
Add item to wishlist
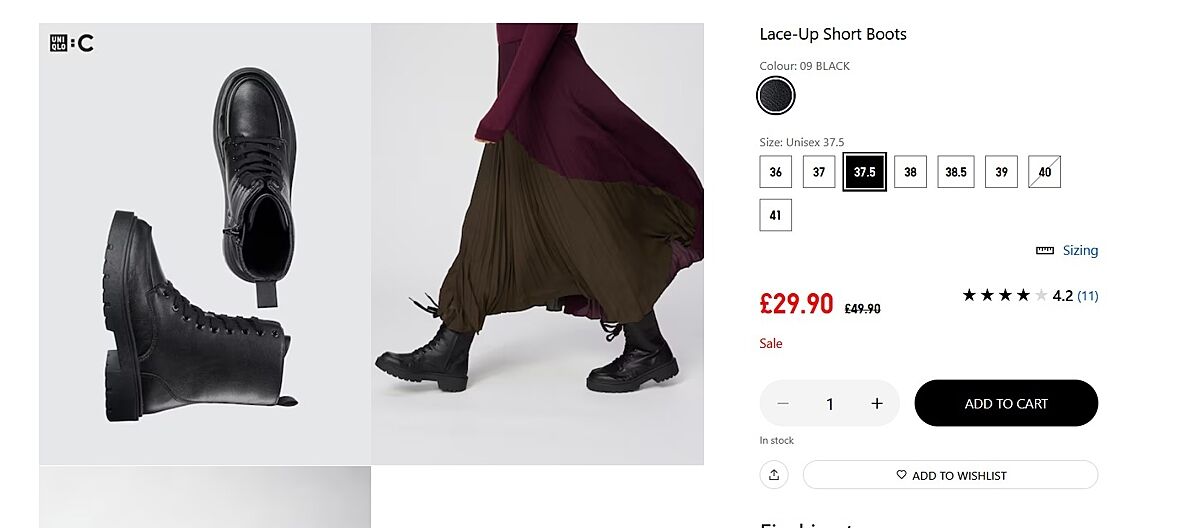[x=950, y=475]
